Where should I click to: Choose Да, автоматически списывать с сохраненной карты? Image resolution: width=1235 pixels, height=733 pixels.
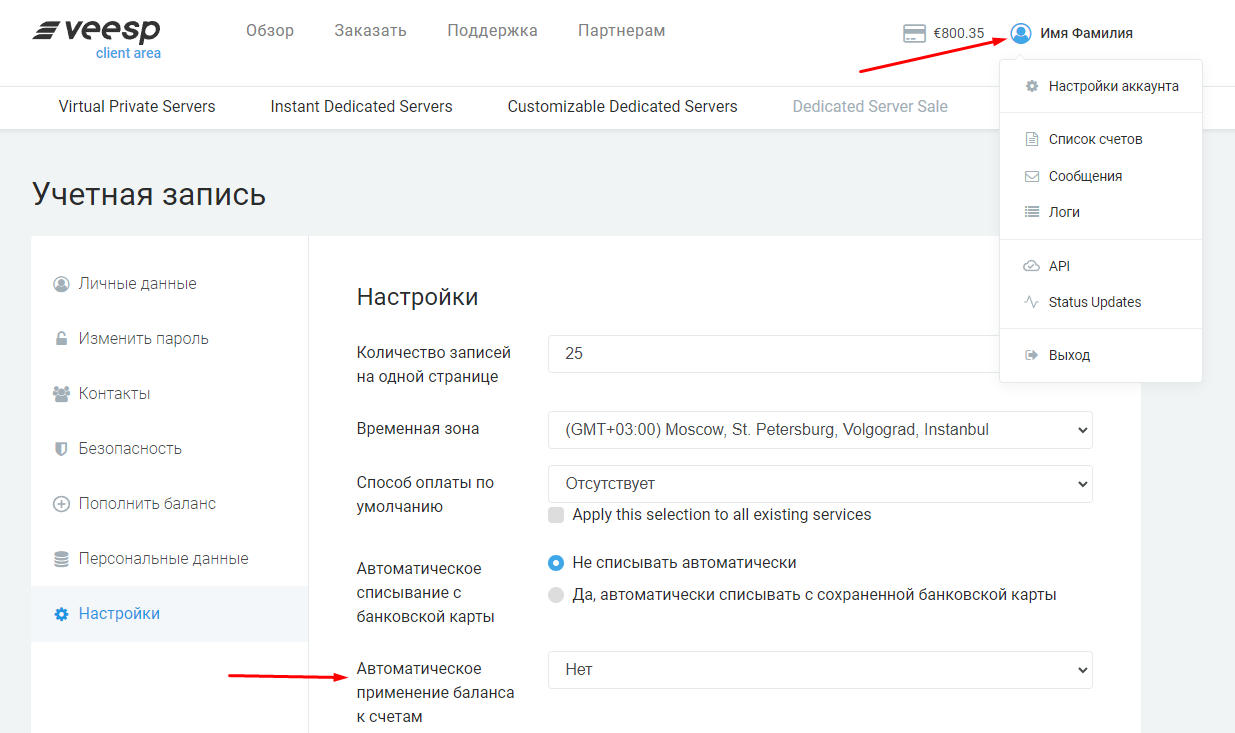coord(556,594)
